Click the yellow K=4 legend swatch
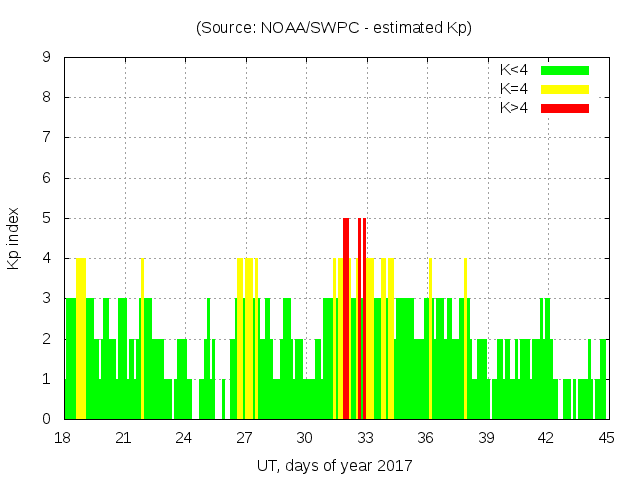The height and width of the screenshot is (480, 640). click(565, 89)
